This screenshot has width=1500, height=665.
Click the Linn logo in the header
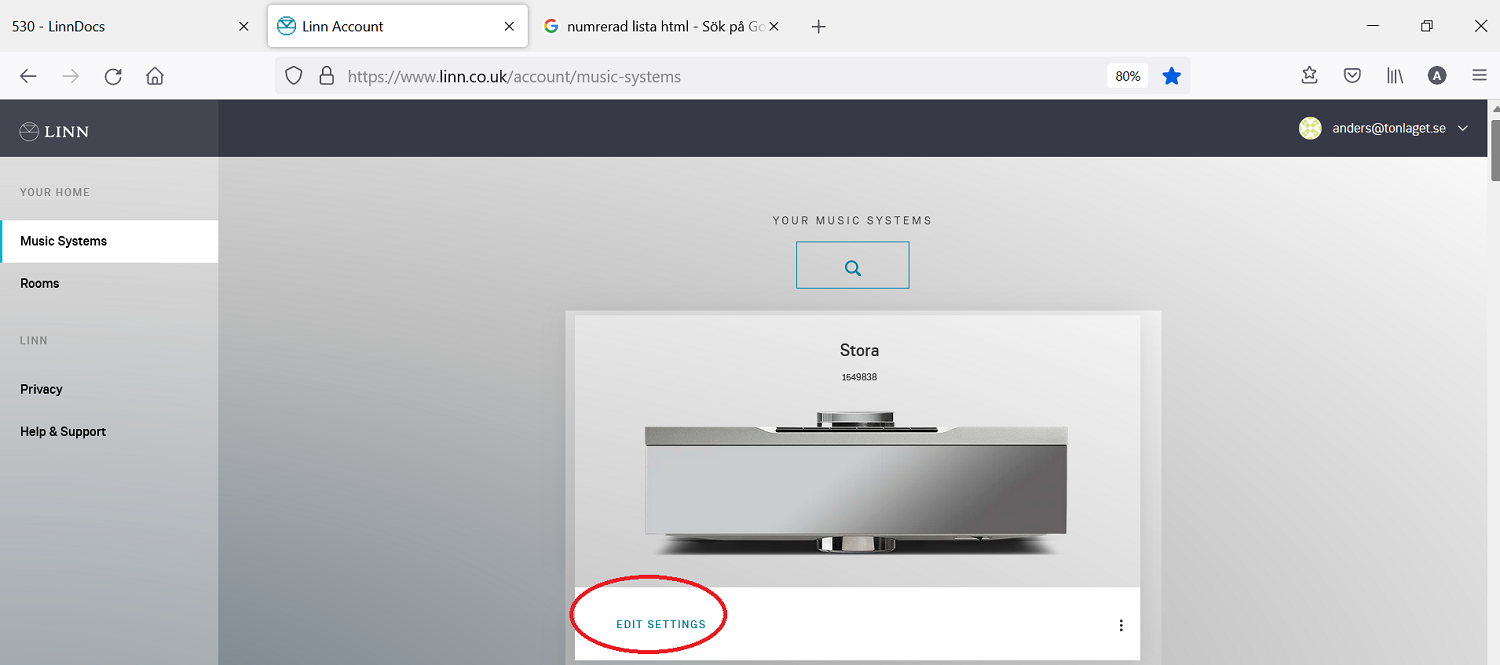54,131
